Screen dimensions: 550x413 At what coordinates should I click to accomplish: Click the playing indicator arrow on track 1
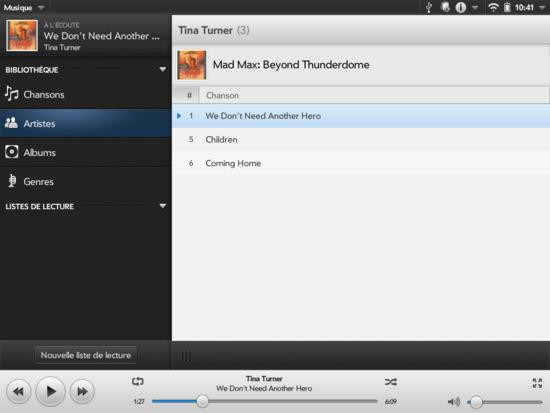point(179,116)
